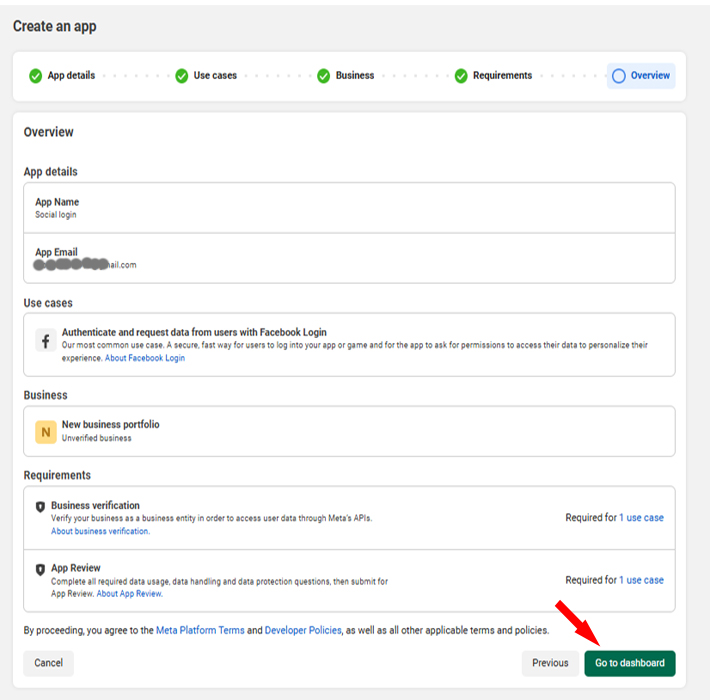
Task: Click the Previous button
Action: tap(550, 663)
